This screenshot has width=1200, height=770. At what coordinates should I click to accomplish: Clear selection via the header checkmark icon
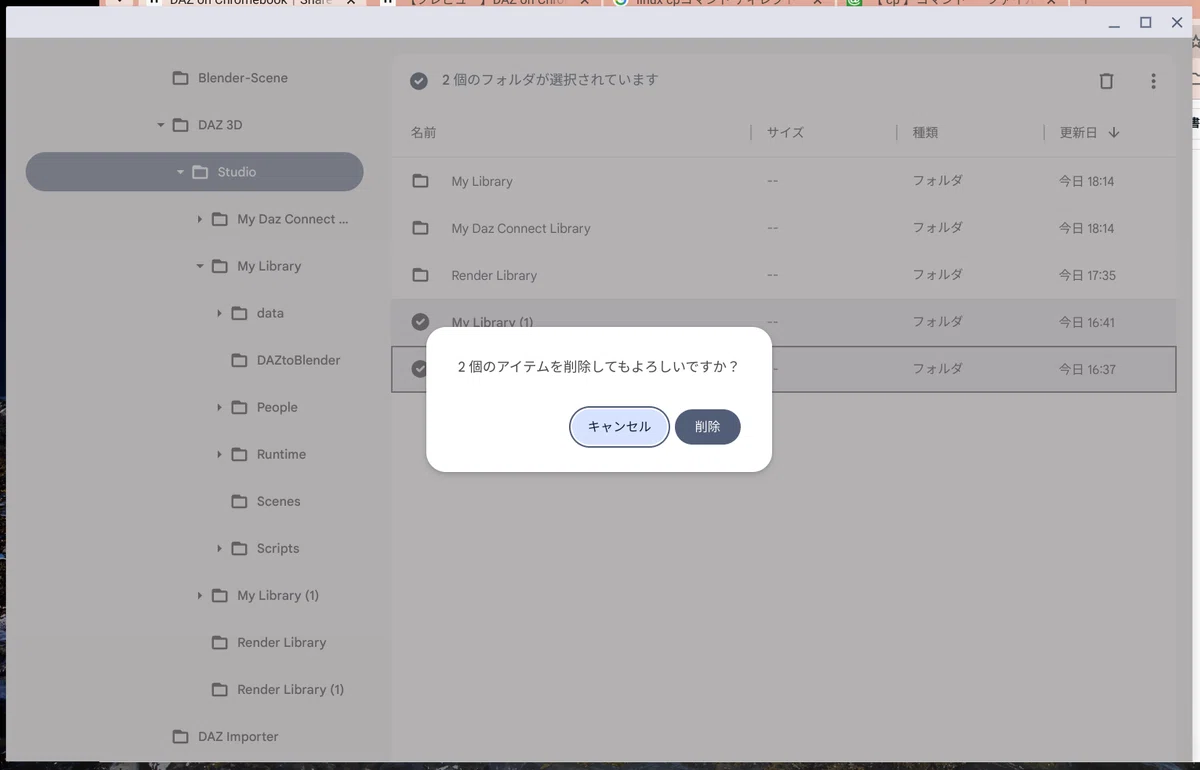tap(419, 81)
